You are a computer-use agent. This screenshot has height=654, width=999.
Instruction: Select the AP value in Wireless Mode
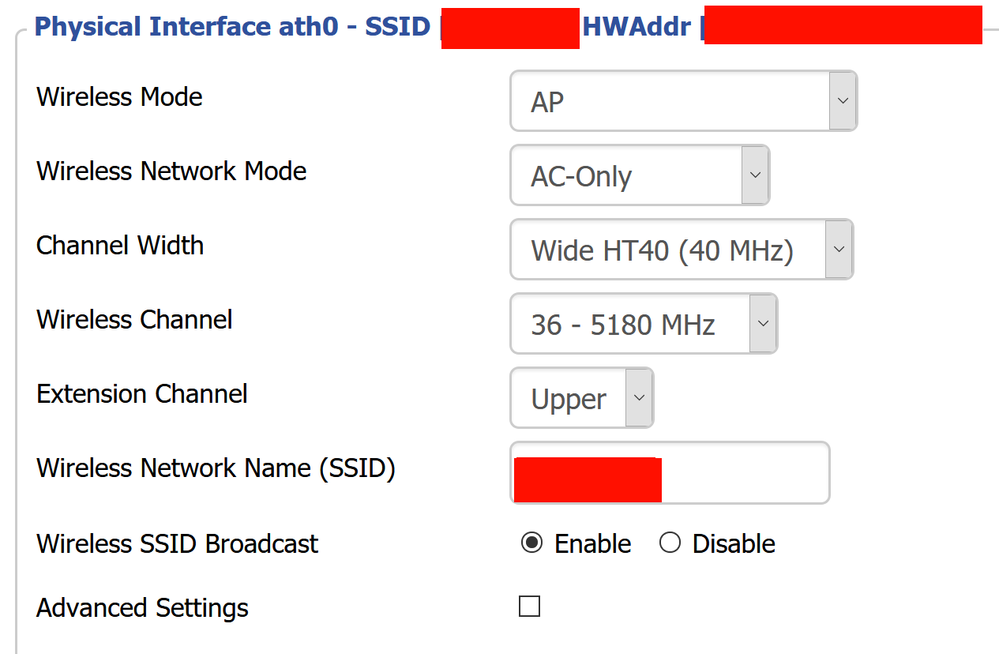[x=684, y=101]
